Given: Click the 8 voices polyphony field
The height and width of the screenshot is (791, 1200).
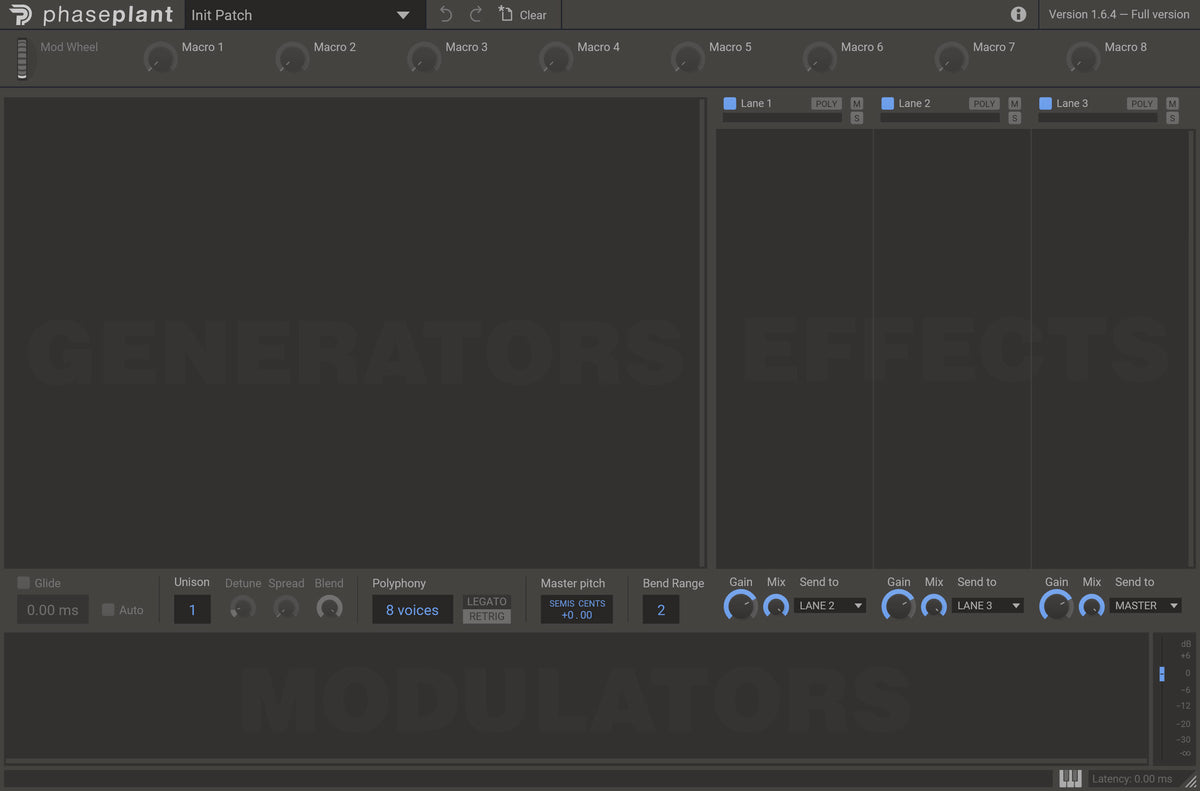Looking at the screenshot, I should point(412,610).
